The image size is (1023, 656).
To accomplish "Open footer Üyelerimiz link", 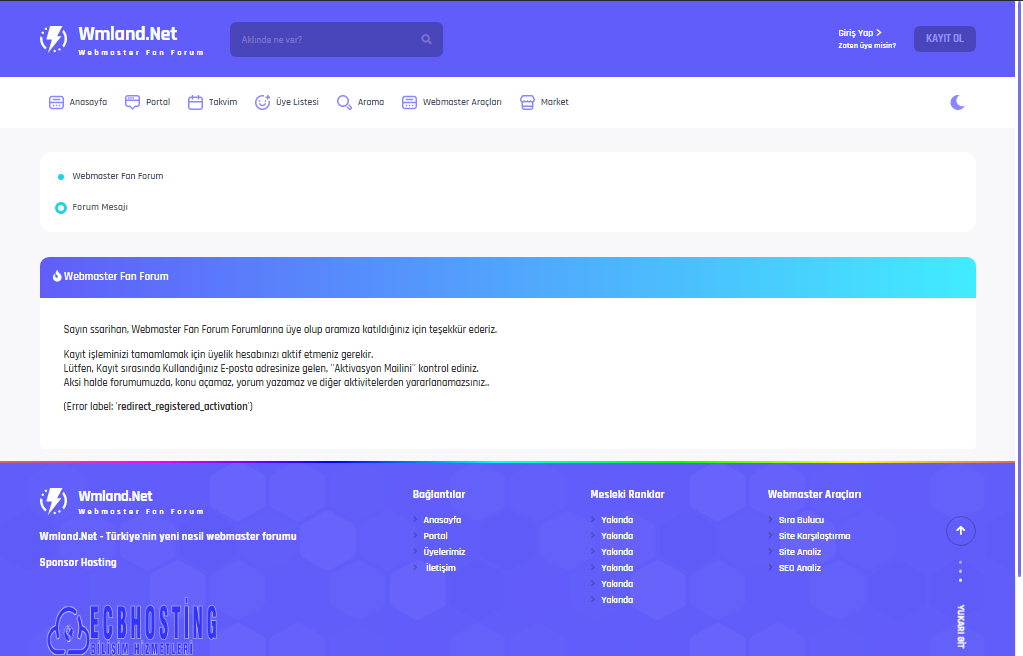I will pos(444,552).
